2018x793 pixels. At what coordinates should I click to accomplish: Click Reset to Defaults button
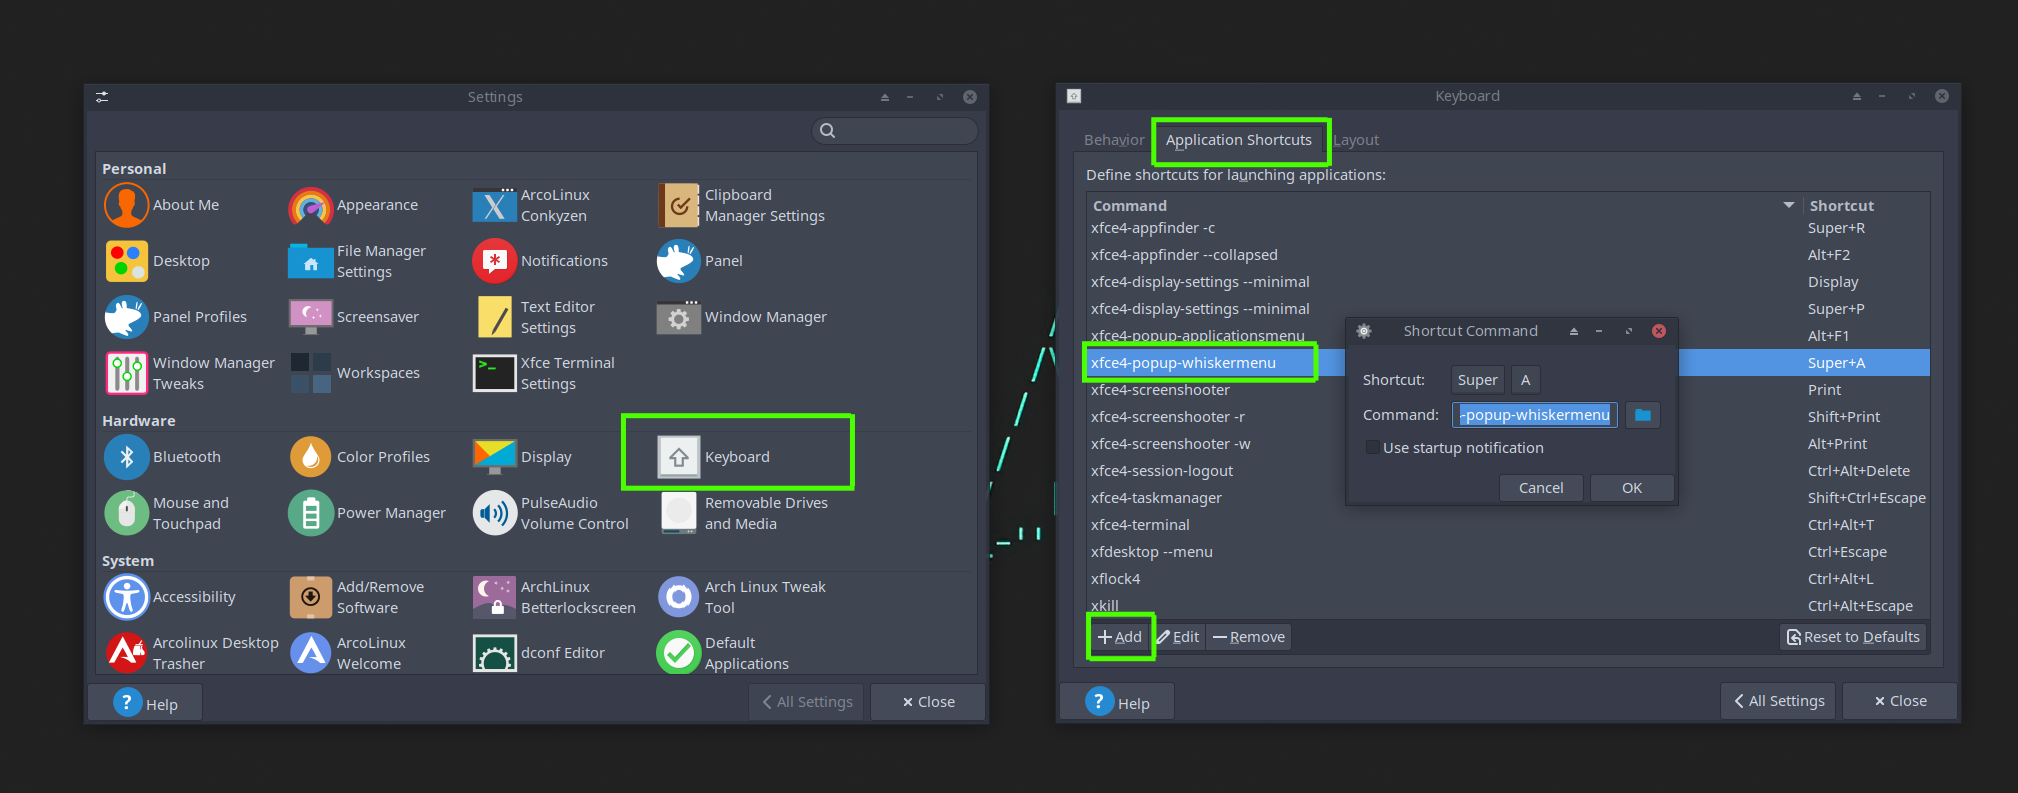(1853, 637)
